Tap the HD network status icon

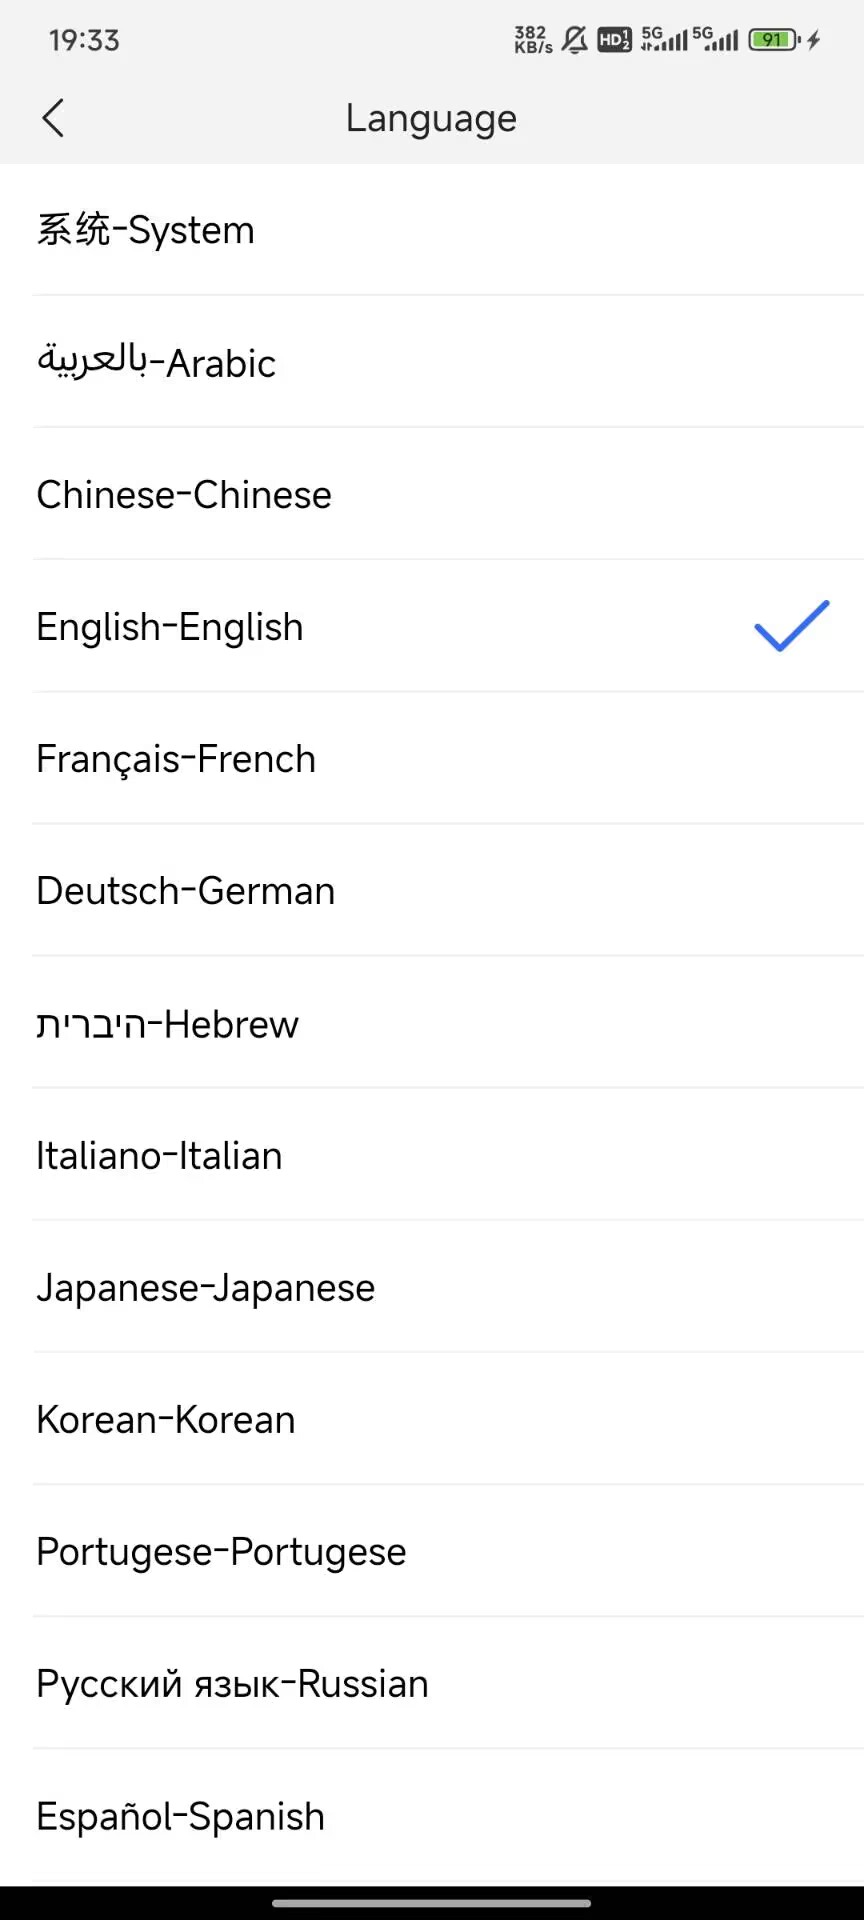(614, 40)
